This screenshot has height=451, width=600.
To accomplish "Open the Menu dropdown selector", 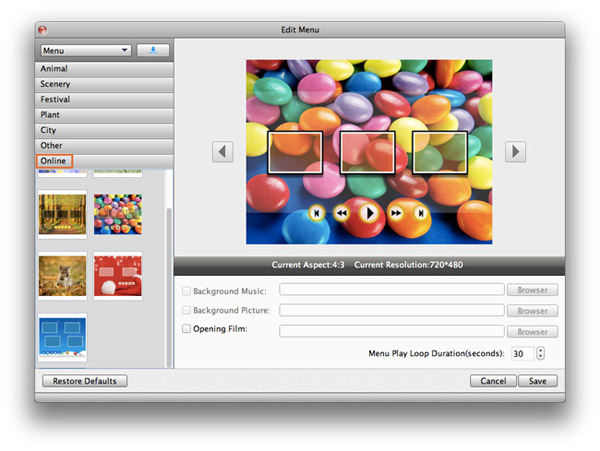I will [85, 49].
